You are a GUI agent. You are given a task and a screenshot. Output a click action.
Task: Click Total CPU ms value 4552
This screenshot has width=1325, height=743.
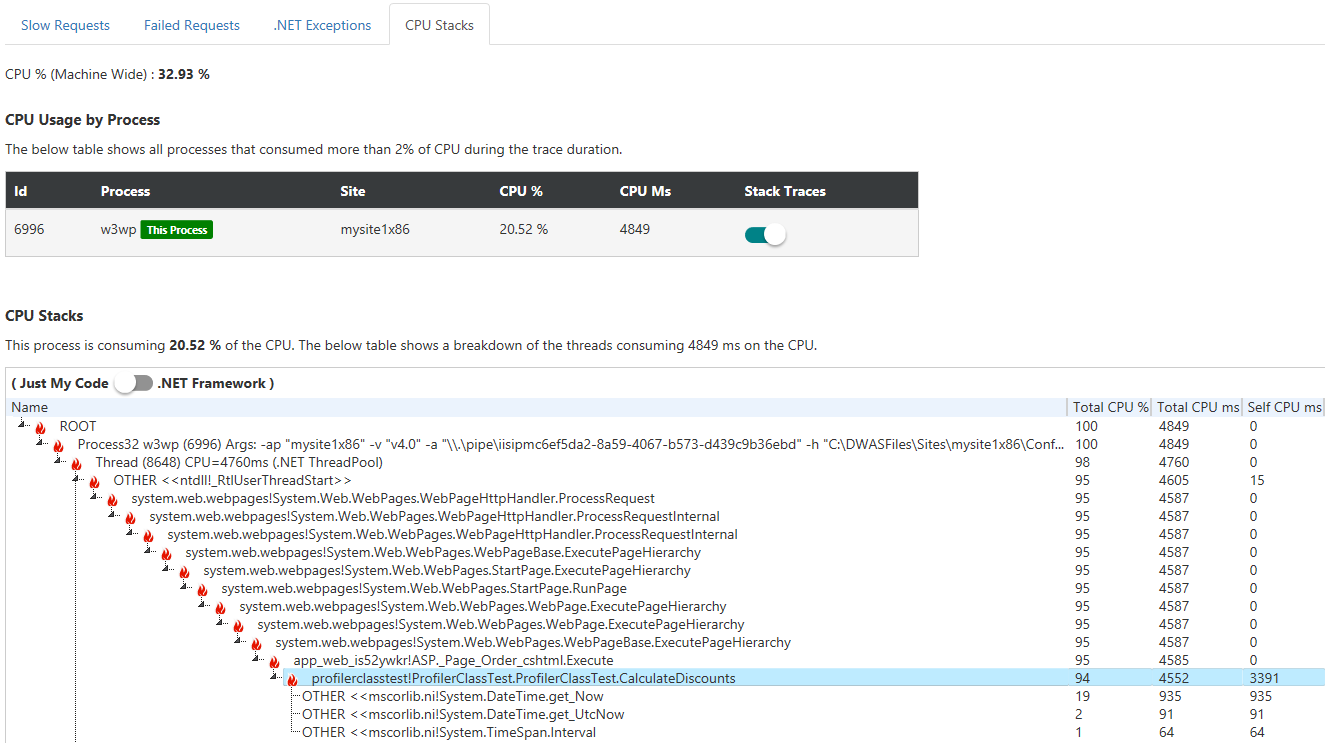(1174, 678)
